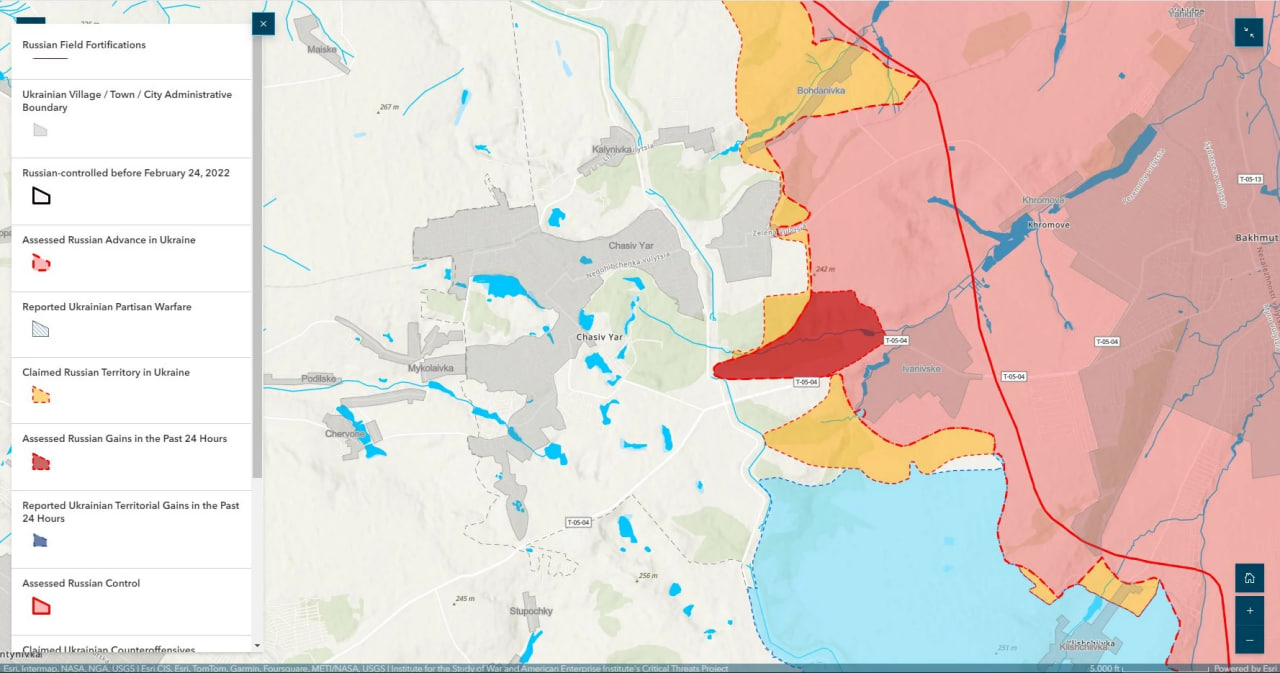Select Reported Ukrainian Territorial Gains label

point(131,512)
